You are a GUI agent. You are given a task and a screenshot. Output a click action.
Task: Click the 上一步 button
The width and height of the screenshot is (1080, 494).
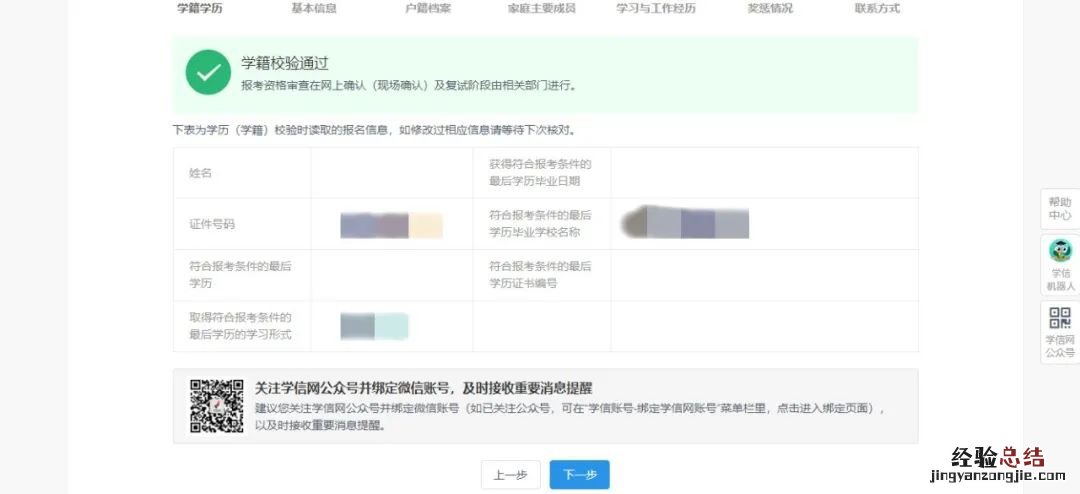(x=510, y=475)
